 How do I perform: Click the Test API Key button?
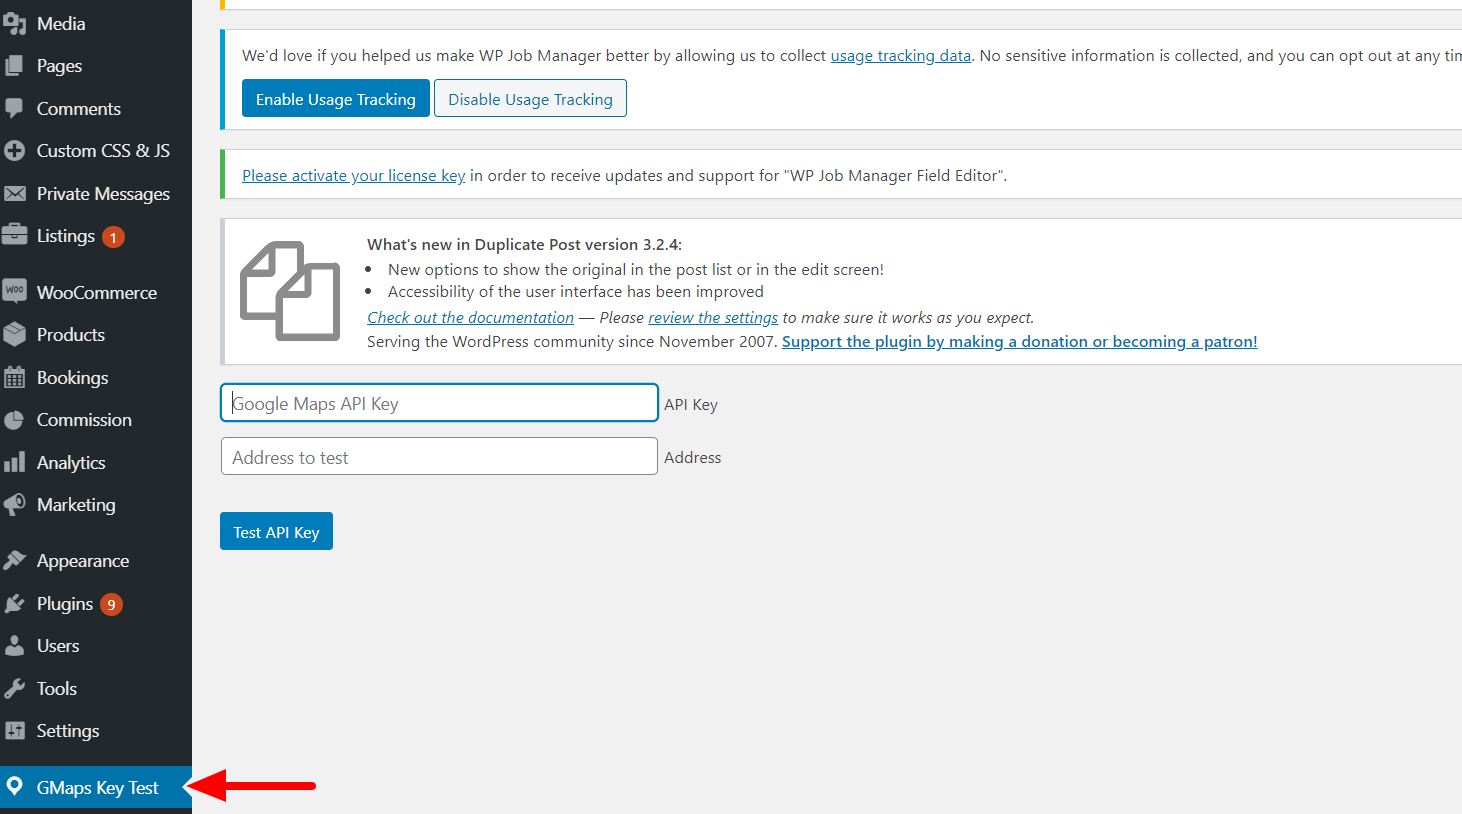click(276, 532)
